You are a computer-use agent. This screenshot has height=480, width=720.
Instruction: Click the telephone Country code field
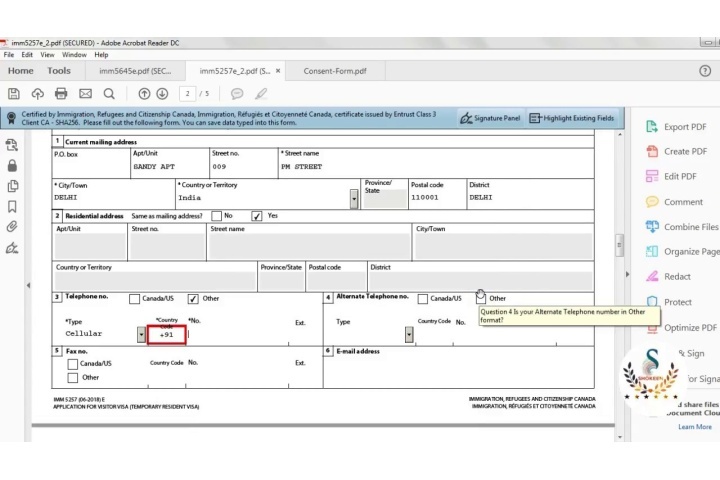click(x=167, y=335)
